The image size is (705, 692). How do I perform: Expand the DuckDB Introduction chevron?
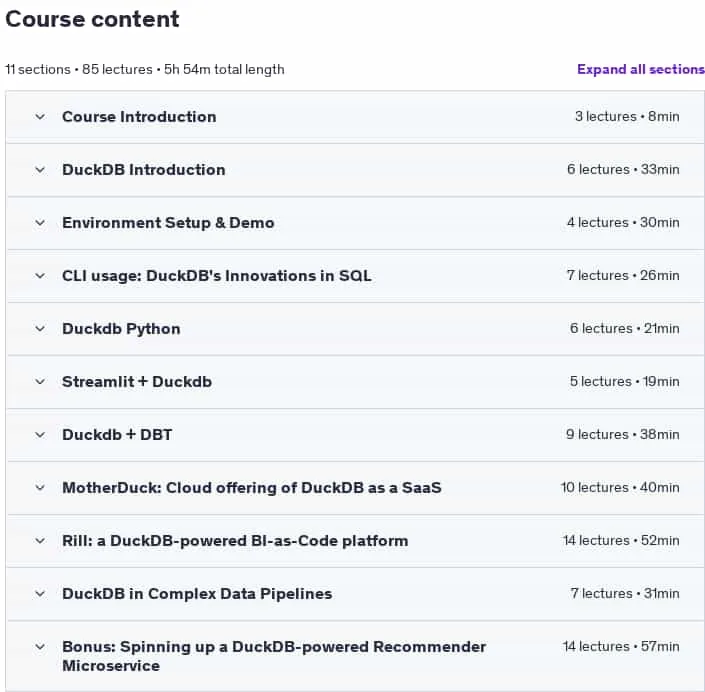(40, 170)
